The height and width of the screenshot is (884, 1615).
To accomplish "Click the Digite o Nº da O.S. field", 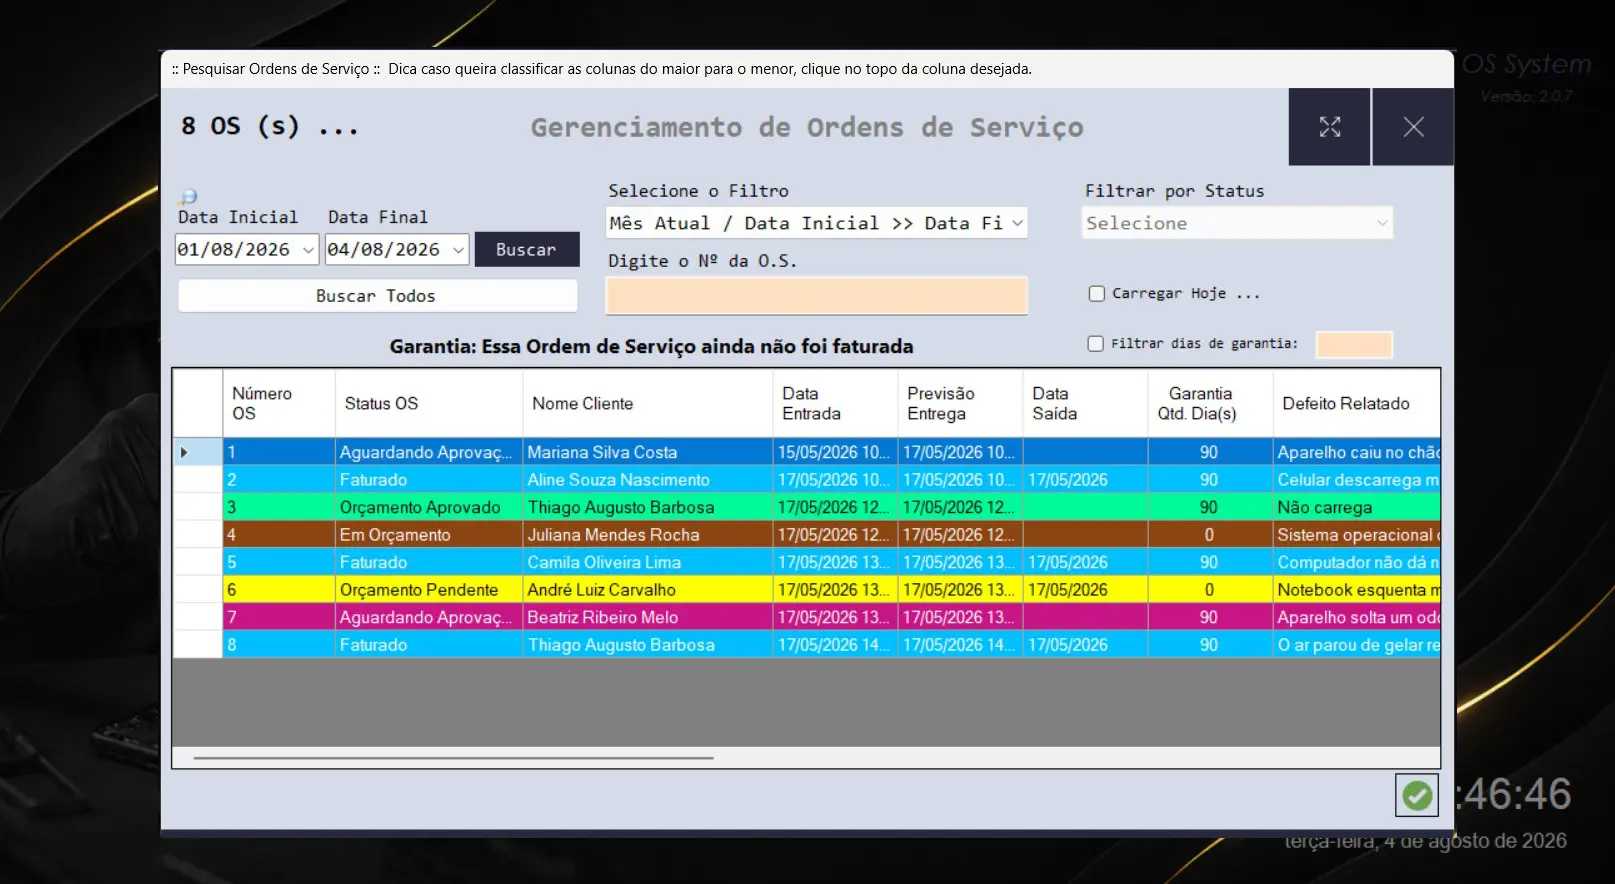I will point(817,296).
